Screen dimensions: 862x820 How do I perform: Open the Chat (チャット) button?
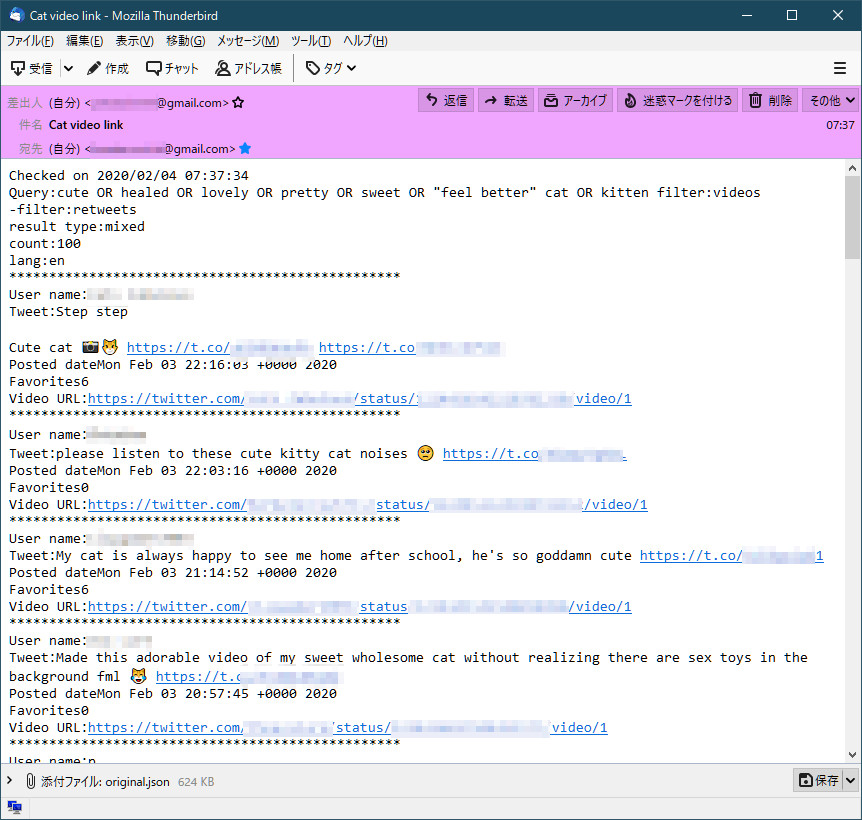click(172, 68)
